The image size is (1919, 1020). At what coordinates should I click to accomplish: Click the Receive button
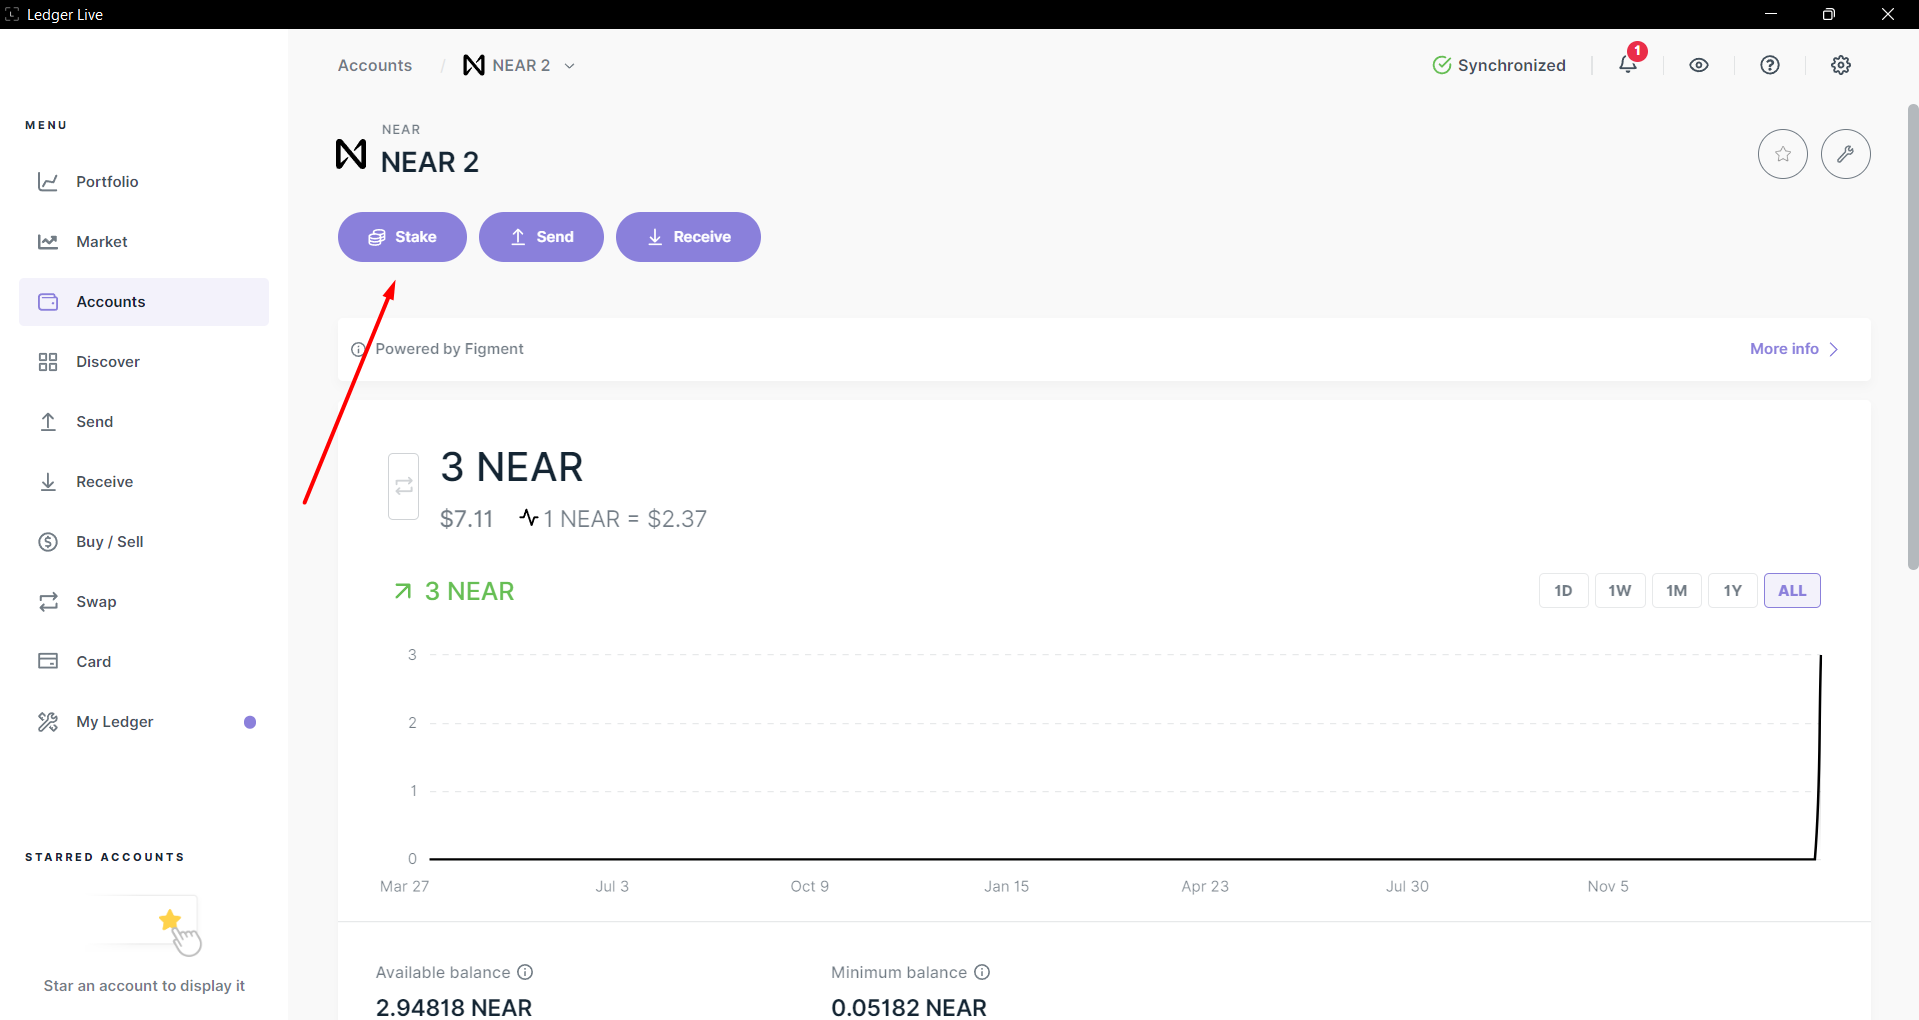point(688,237)
